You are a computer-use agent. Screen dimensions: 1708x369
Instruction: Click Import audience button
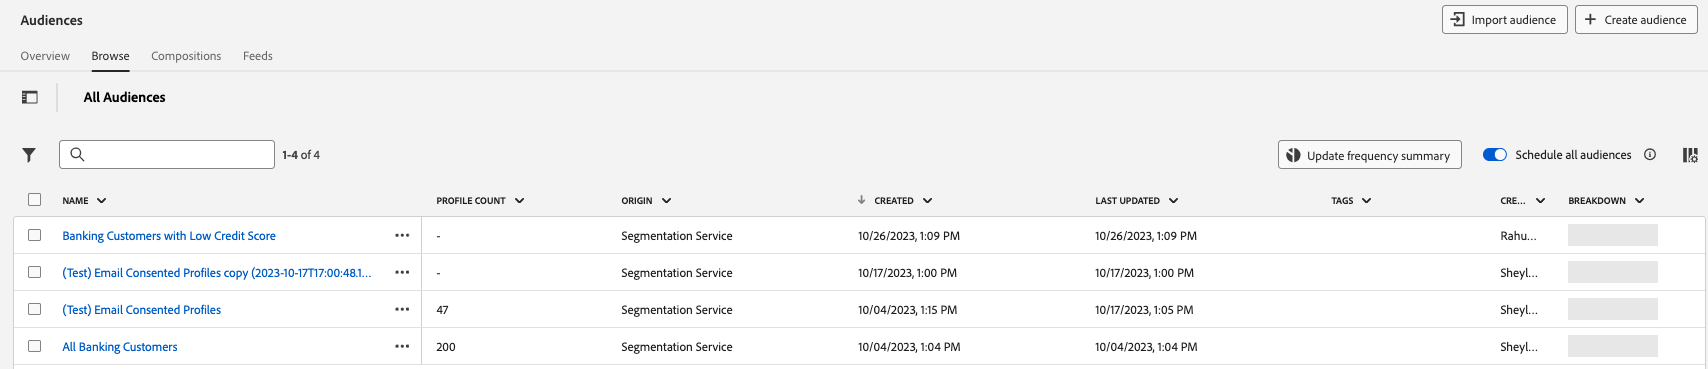(x=1504, y=20)
